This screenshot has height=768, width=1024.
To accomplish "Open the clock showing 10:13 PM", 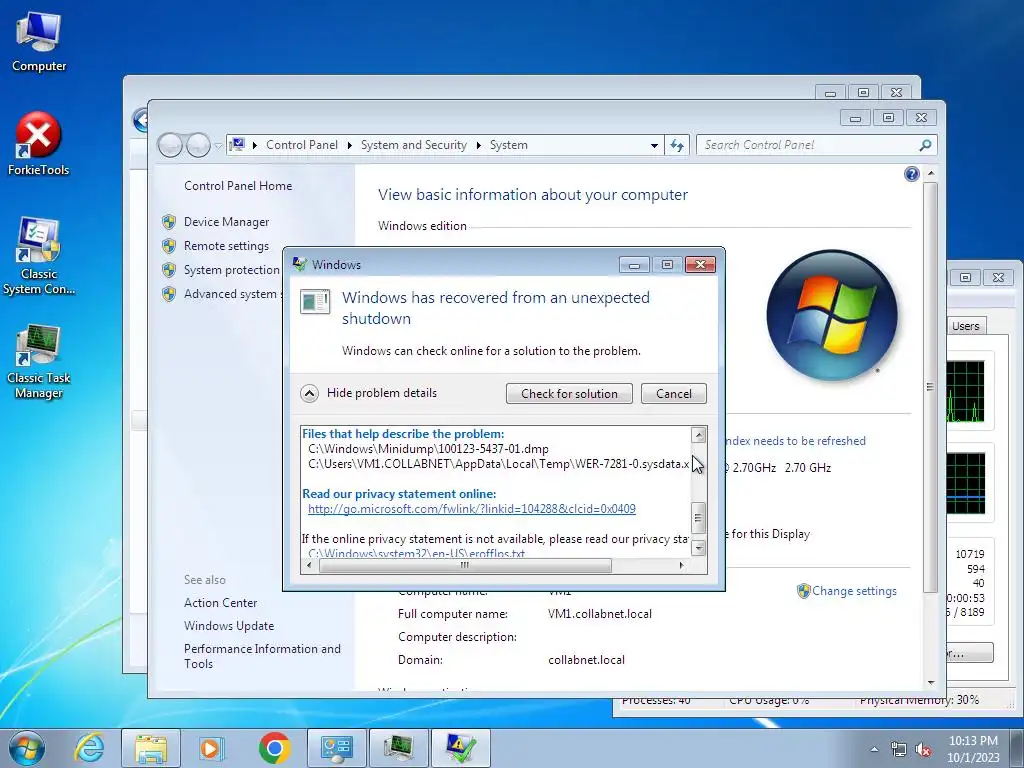I will coord(973,748).
